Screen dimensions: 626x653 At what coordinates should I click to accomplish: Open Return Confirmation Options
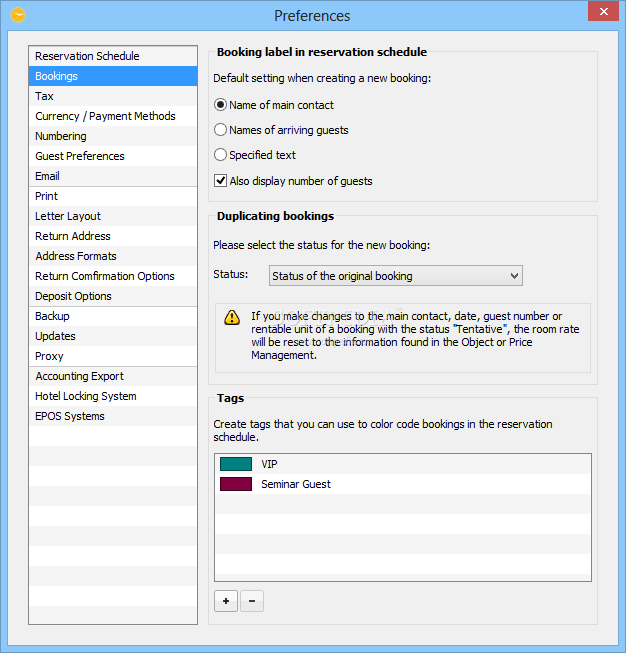[x=113, y=276]
